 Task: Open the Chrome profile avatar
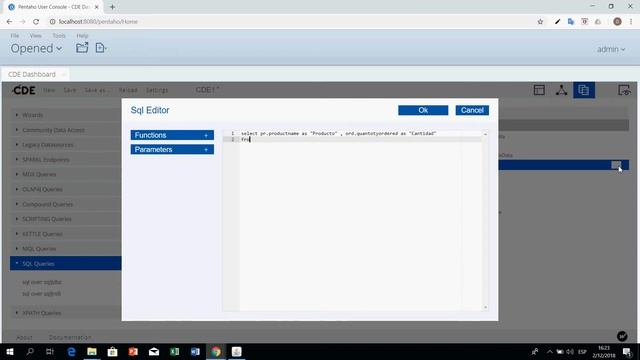617,22
